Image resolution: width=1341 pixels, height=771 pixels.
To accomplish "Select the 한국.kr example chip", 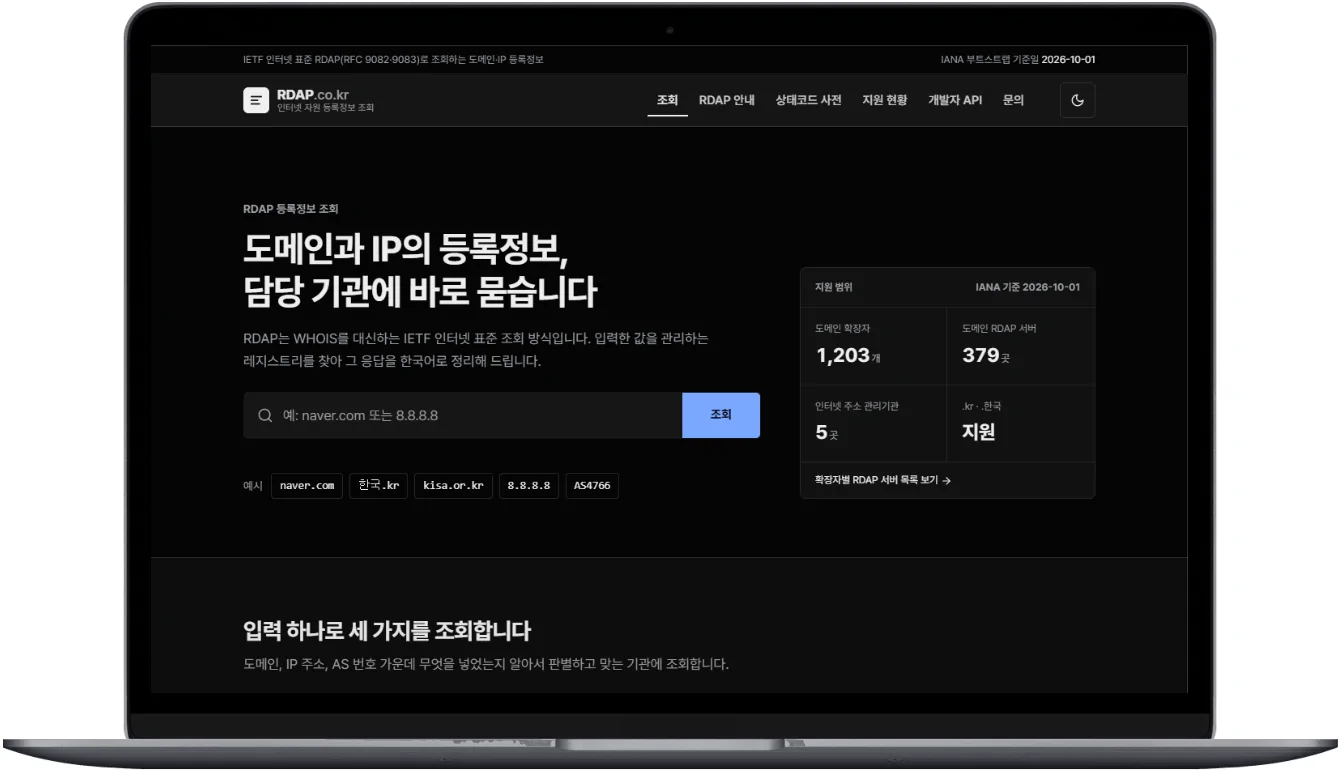I will pyautogui.click(x=378, y=486).
